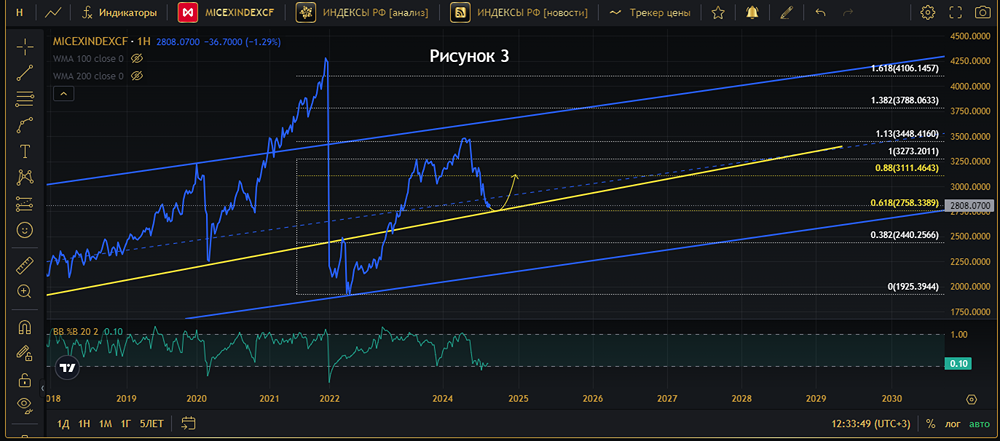The width and height of the screenshot is (1000, 441).
Task: Click the WMA 100 close 0 legend
Action: click(88, 59)
